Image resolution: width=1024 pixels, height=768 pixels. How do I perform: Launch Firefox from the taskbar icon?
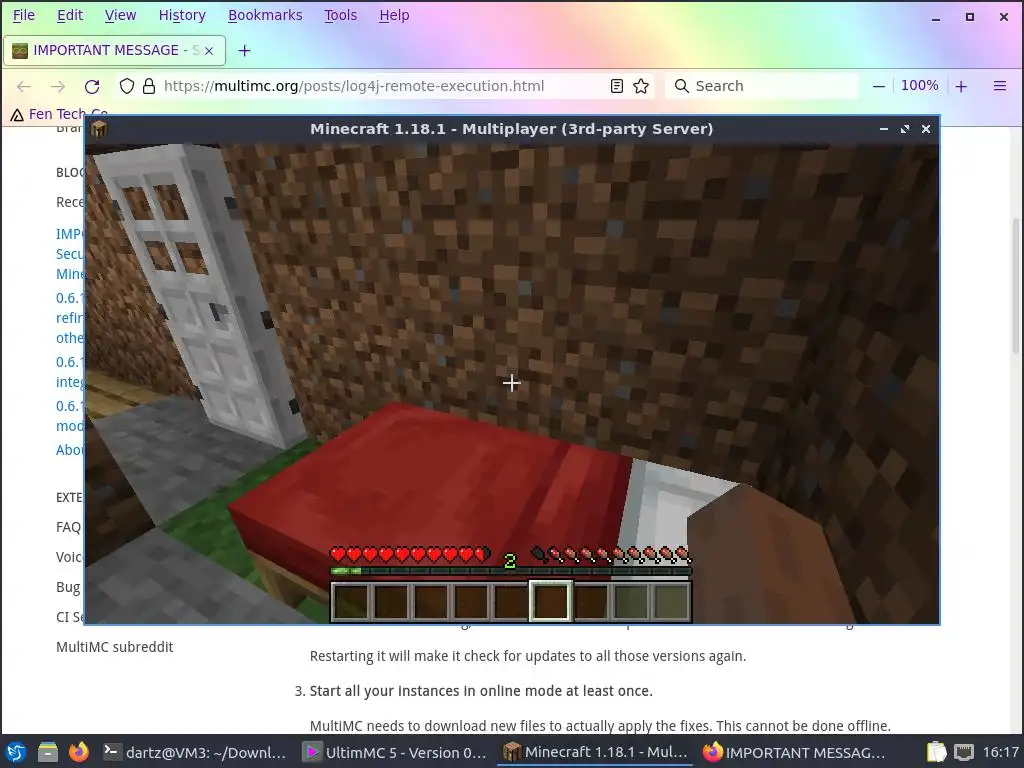point(79,752)
